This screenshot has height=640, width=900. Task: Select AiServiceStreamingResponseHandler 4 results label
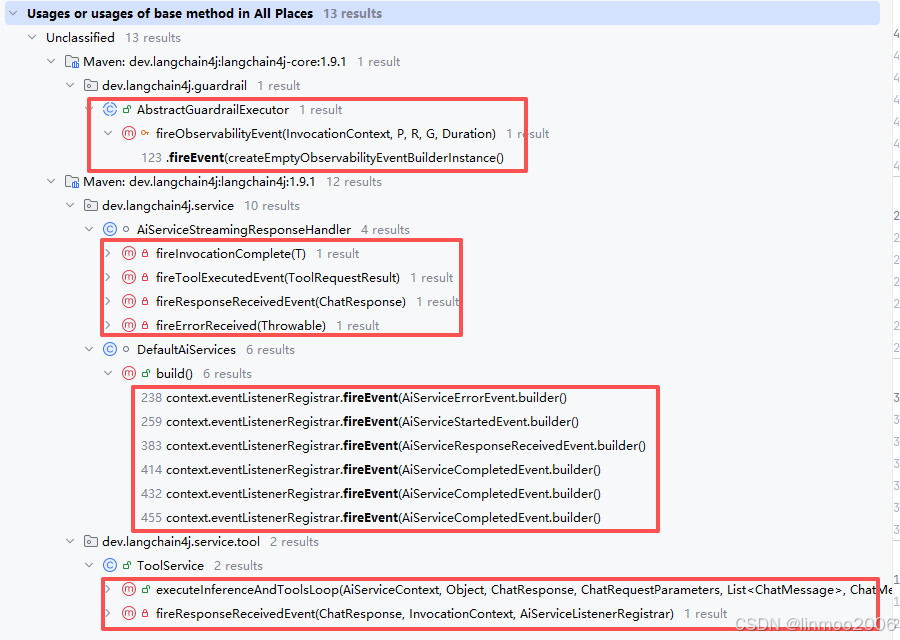tap(243, 230)
